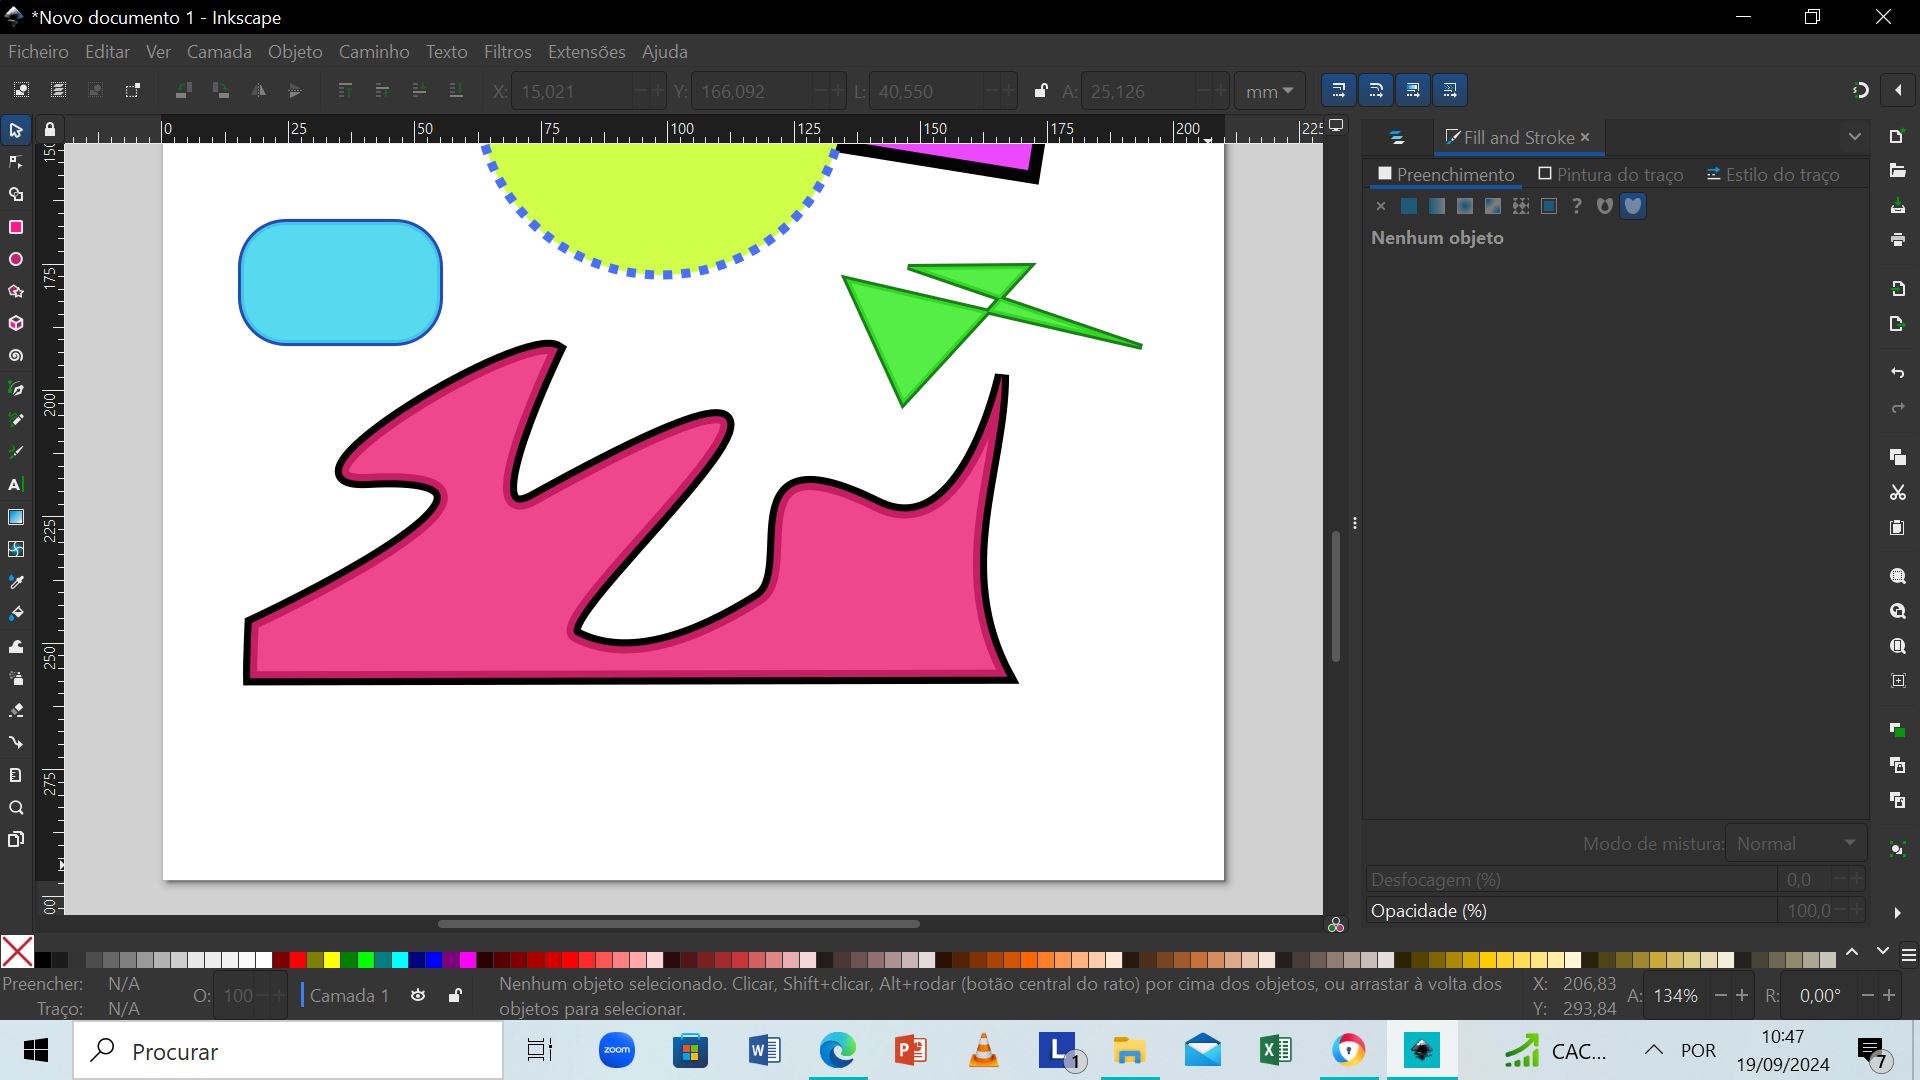The image size is (1920, 1080).
Task: Click the yellow swatch in palette
Action: pos(332,960)
